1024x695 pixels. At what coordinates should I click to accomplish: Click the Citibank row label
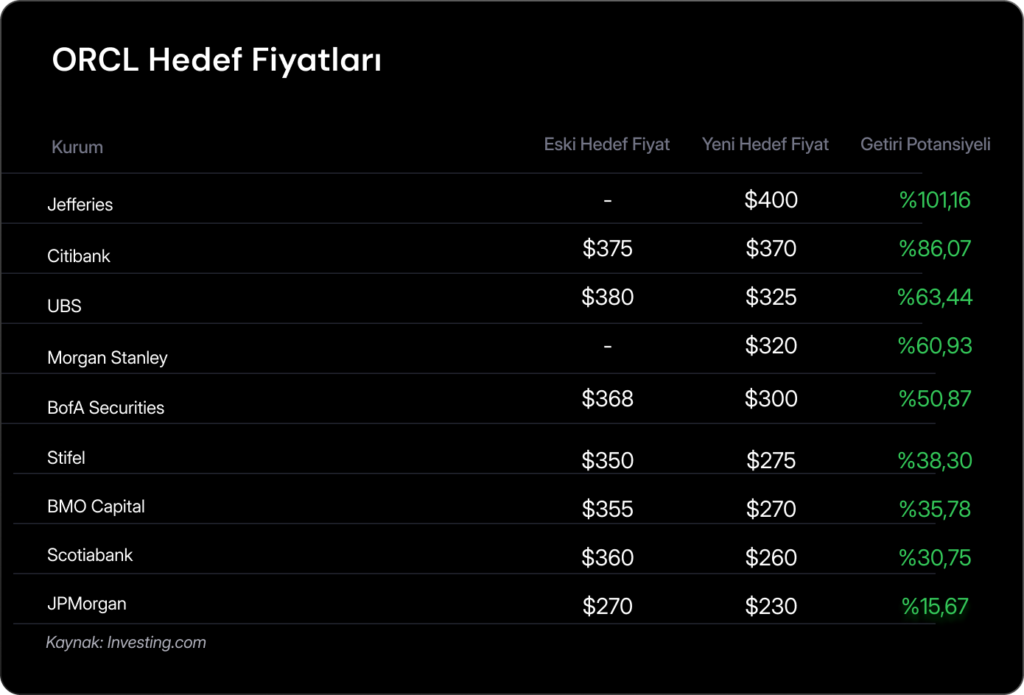point(79,256)
